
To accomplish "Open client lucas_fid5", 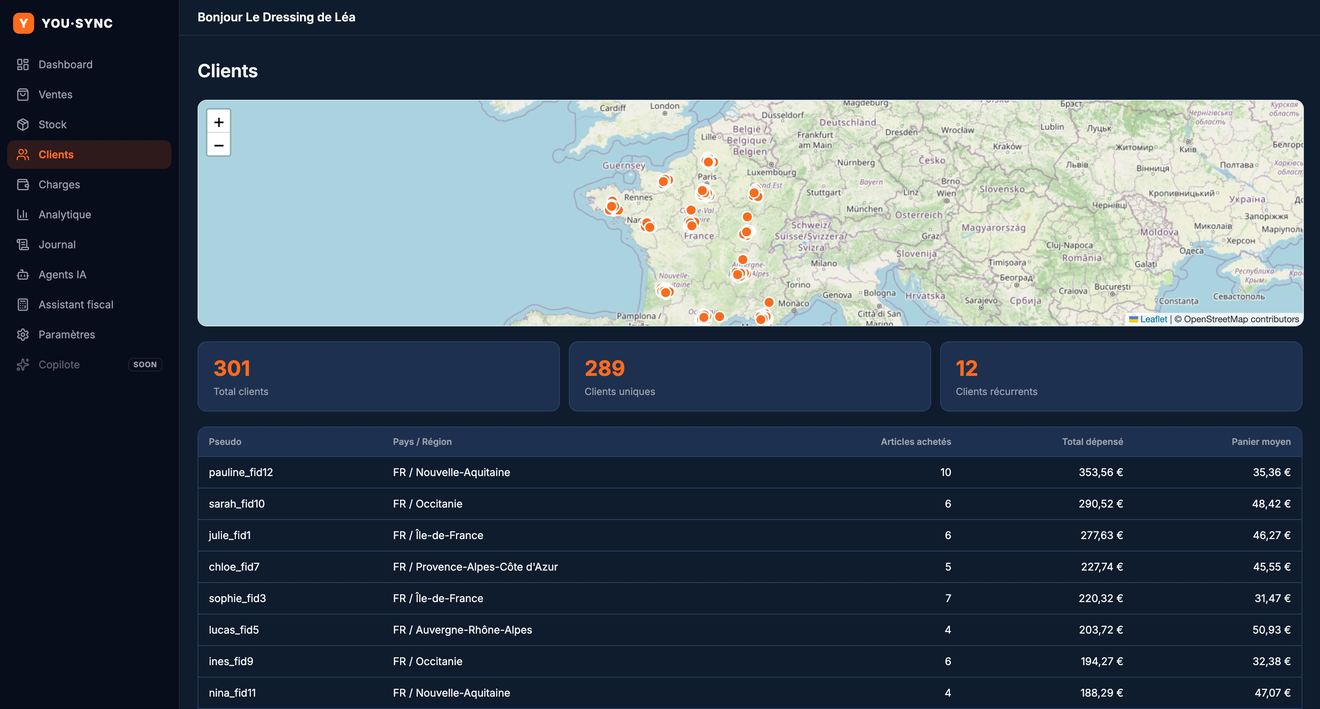I will pos(750,630).
